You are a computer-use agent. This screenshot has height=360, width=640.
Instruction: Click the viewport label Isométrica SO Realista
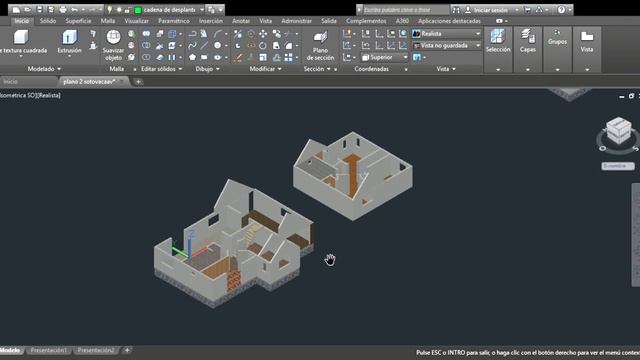point(30,96)
